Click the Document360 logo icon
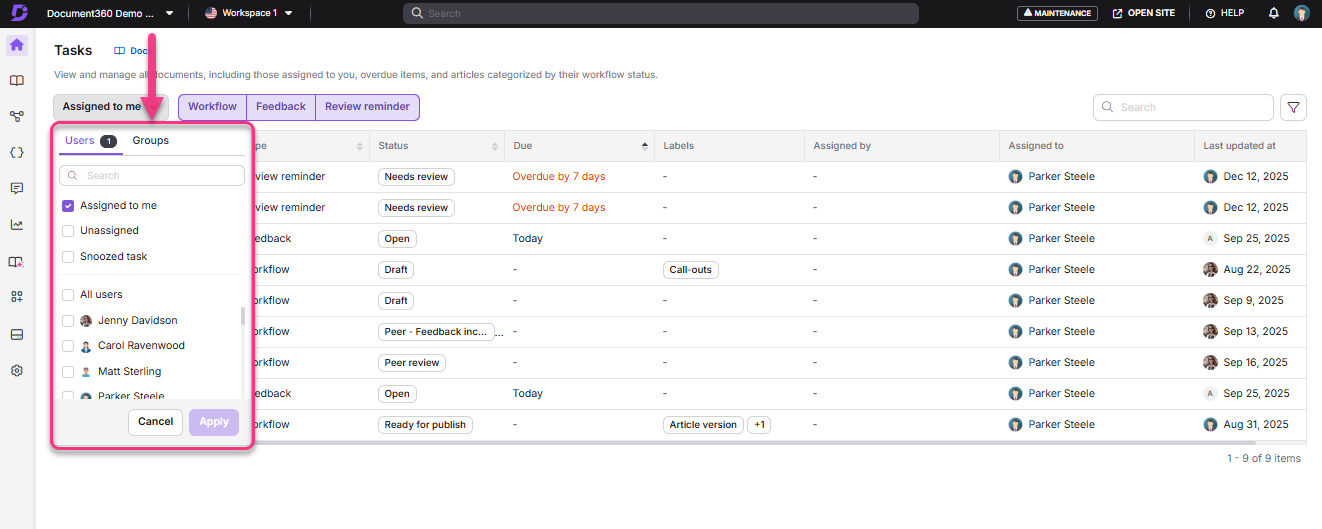This screenshot has height=529, width=1322. [x=17, y=13]
